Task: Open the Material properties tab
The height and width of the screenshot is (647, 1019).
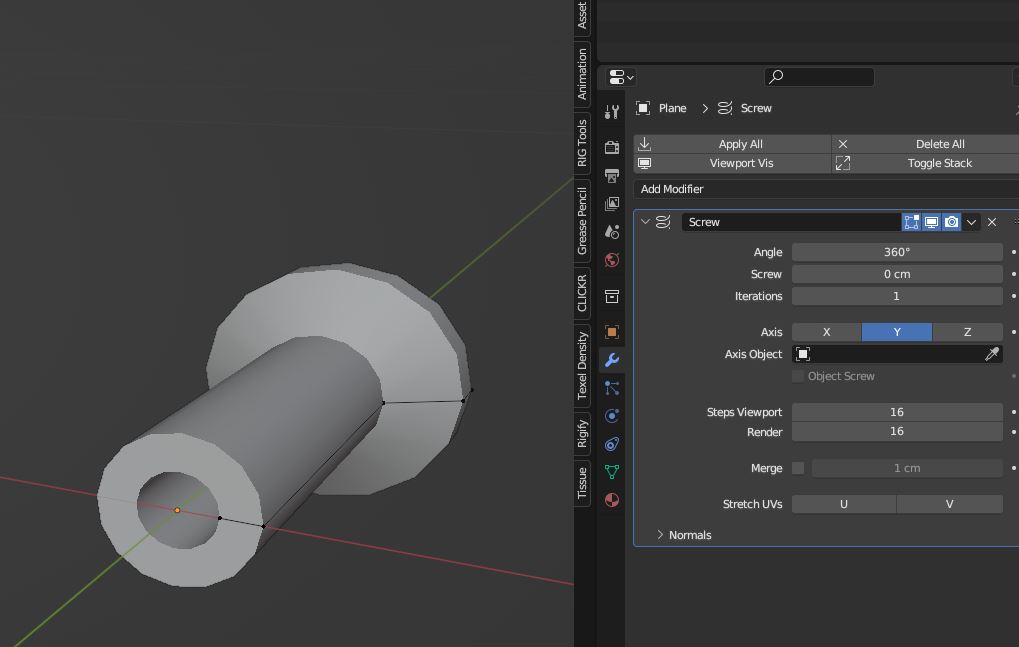Action: (612, 500)
